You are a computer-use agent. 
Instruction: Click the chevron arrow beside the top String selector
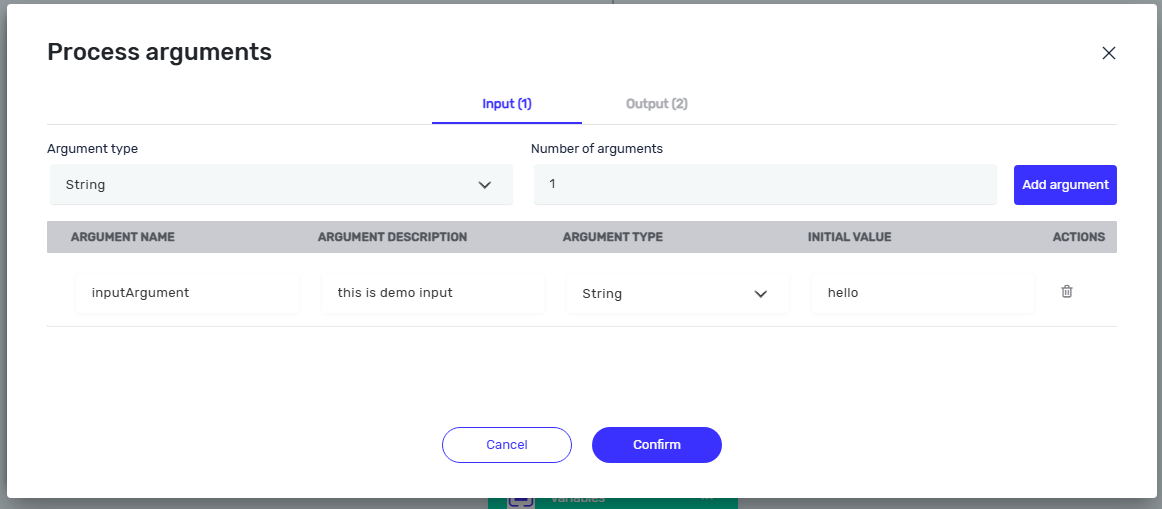[x=485, y=184]
